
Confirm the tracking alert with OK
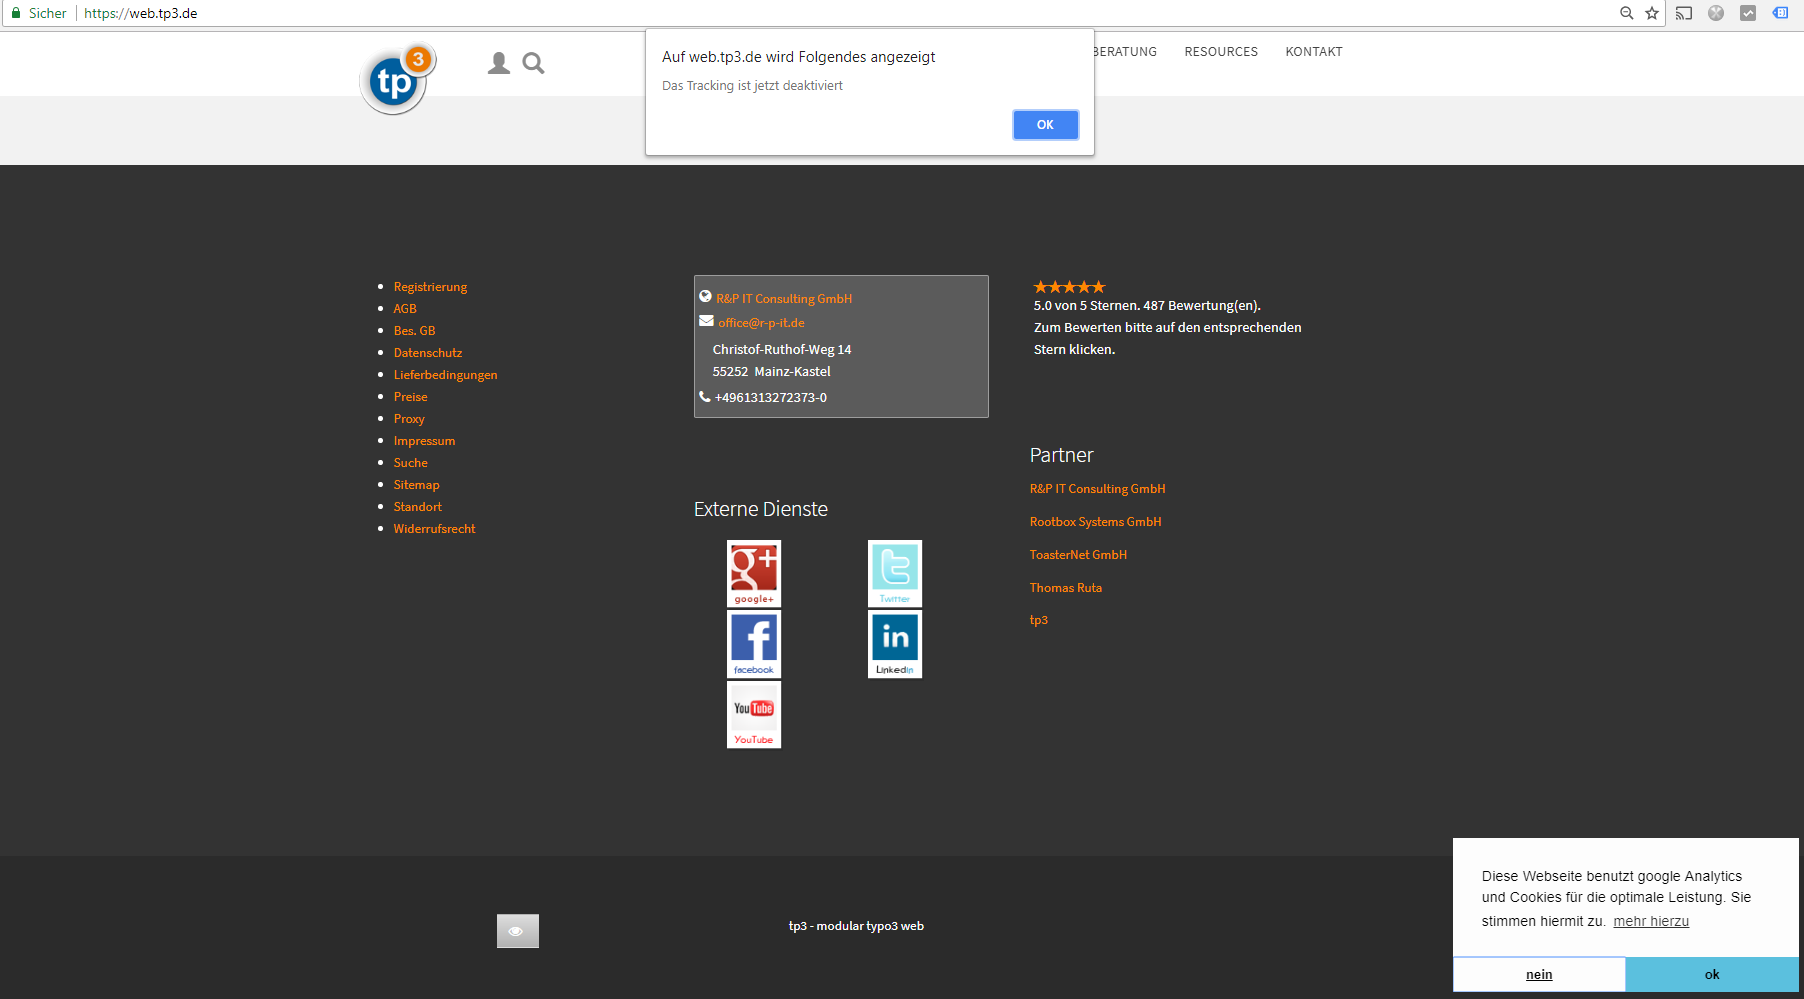(1045, 125)
